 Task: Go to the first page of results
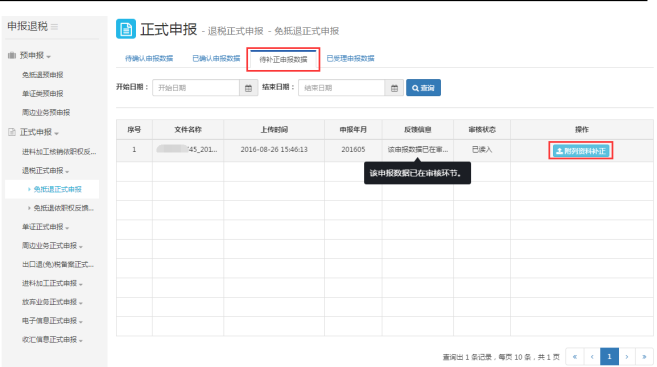pyautogui.click(x=574, y=357)
